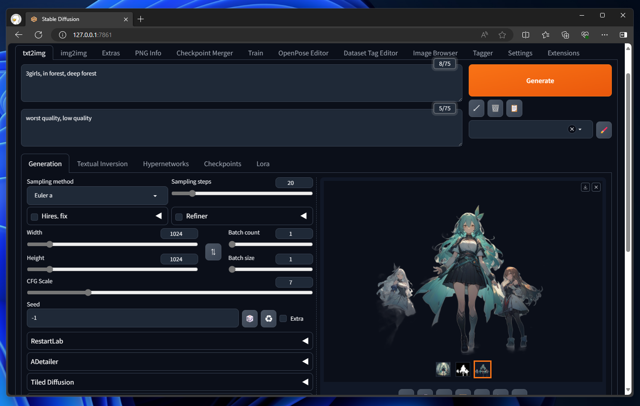Open the Settings tab
Viewport: 640px width, 406px height.
520,53
